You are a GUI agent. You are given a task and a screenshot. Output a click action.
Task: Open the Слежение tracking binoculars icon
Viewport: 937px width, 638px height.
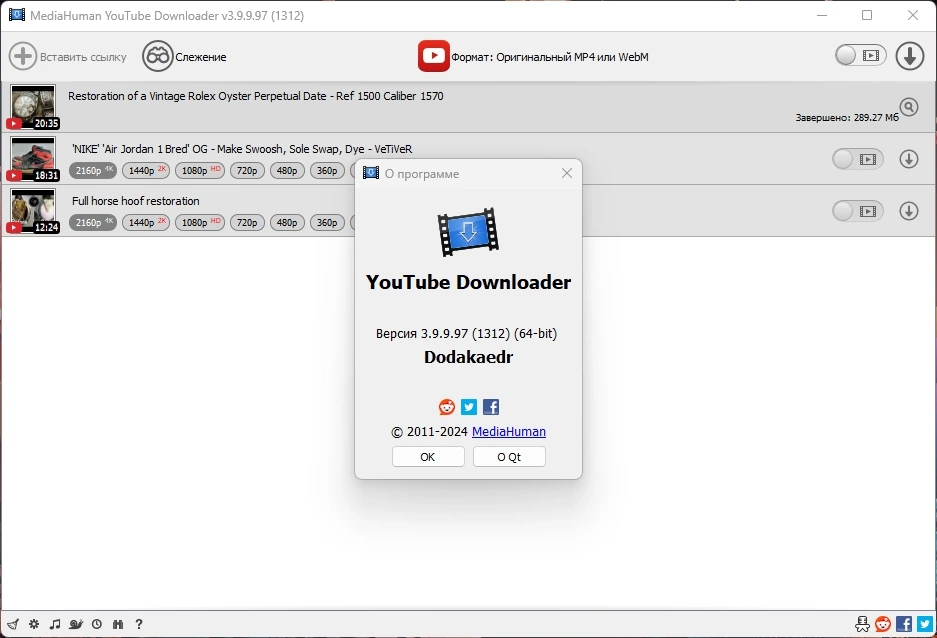(158, 57)
